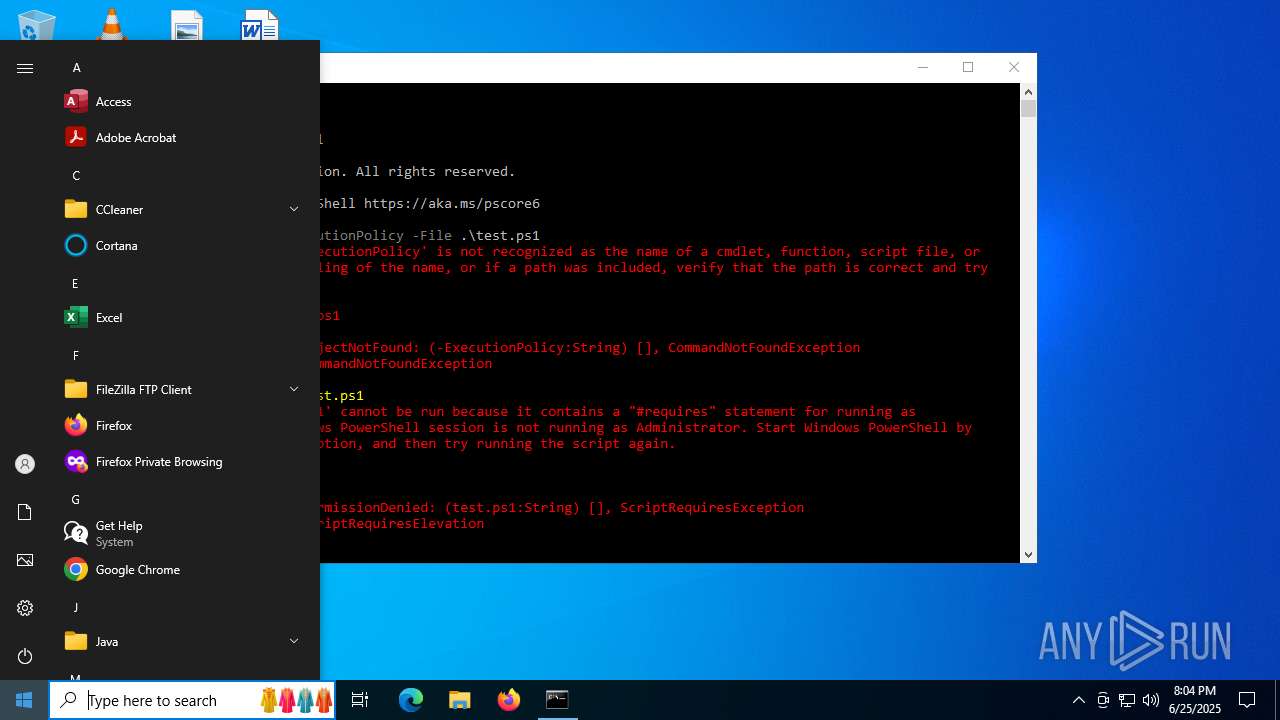
Task: Open Documents from Start sidebar
Action: pos(25,512)
